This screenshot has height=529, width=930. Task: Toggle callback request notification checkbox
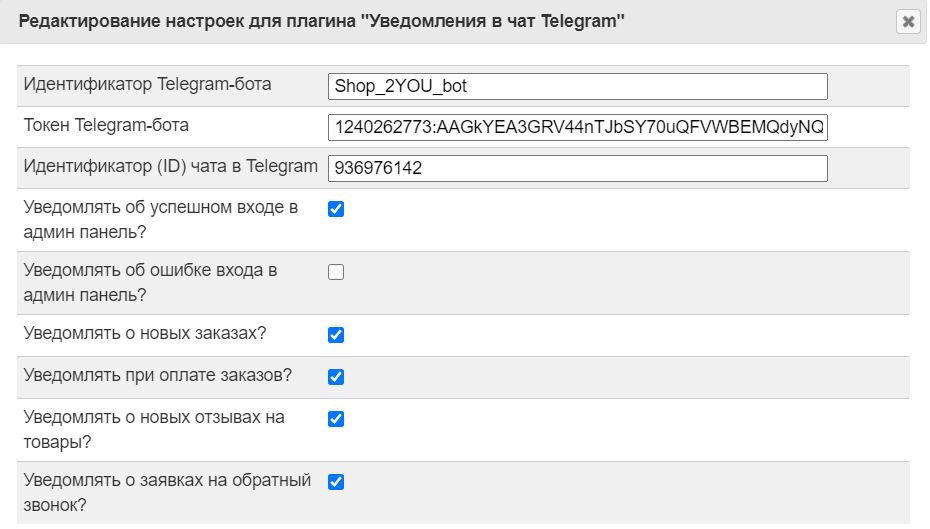click(336, 482)
